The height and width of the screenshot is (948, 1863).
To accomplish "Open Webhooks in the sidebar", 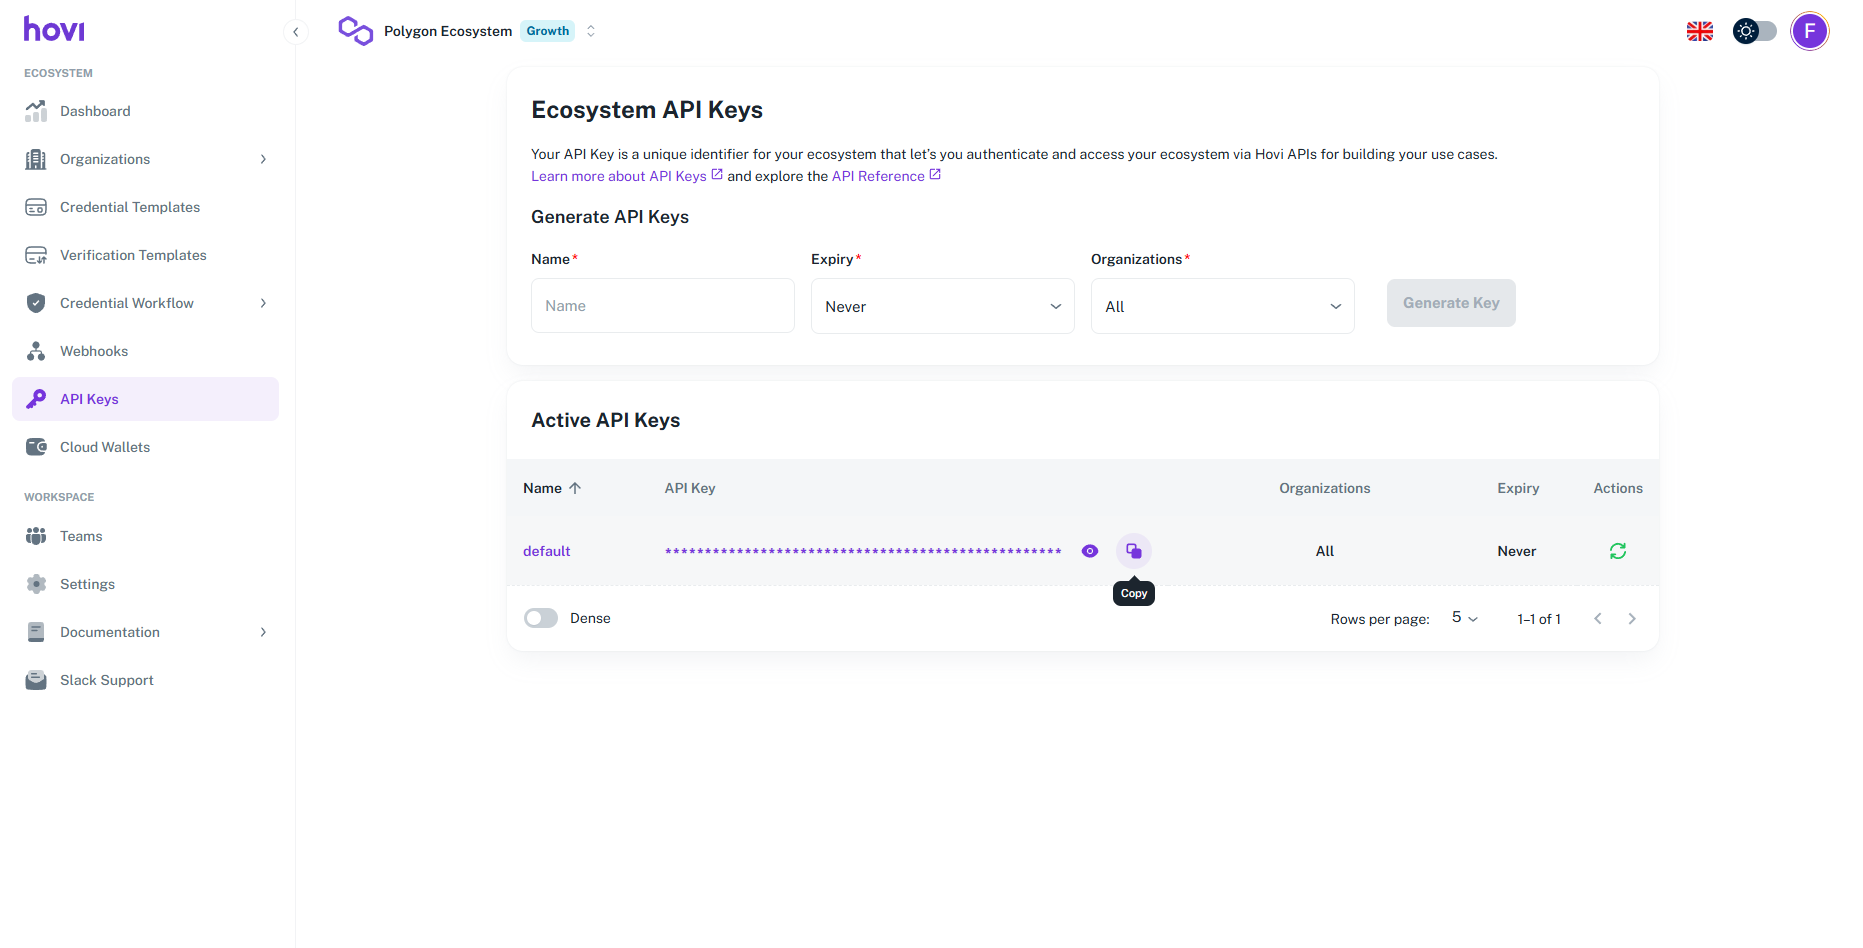I will click(x=94, y=351).
